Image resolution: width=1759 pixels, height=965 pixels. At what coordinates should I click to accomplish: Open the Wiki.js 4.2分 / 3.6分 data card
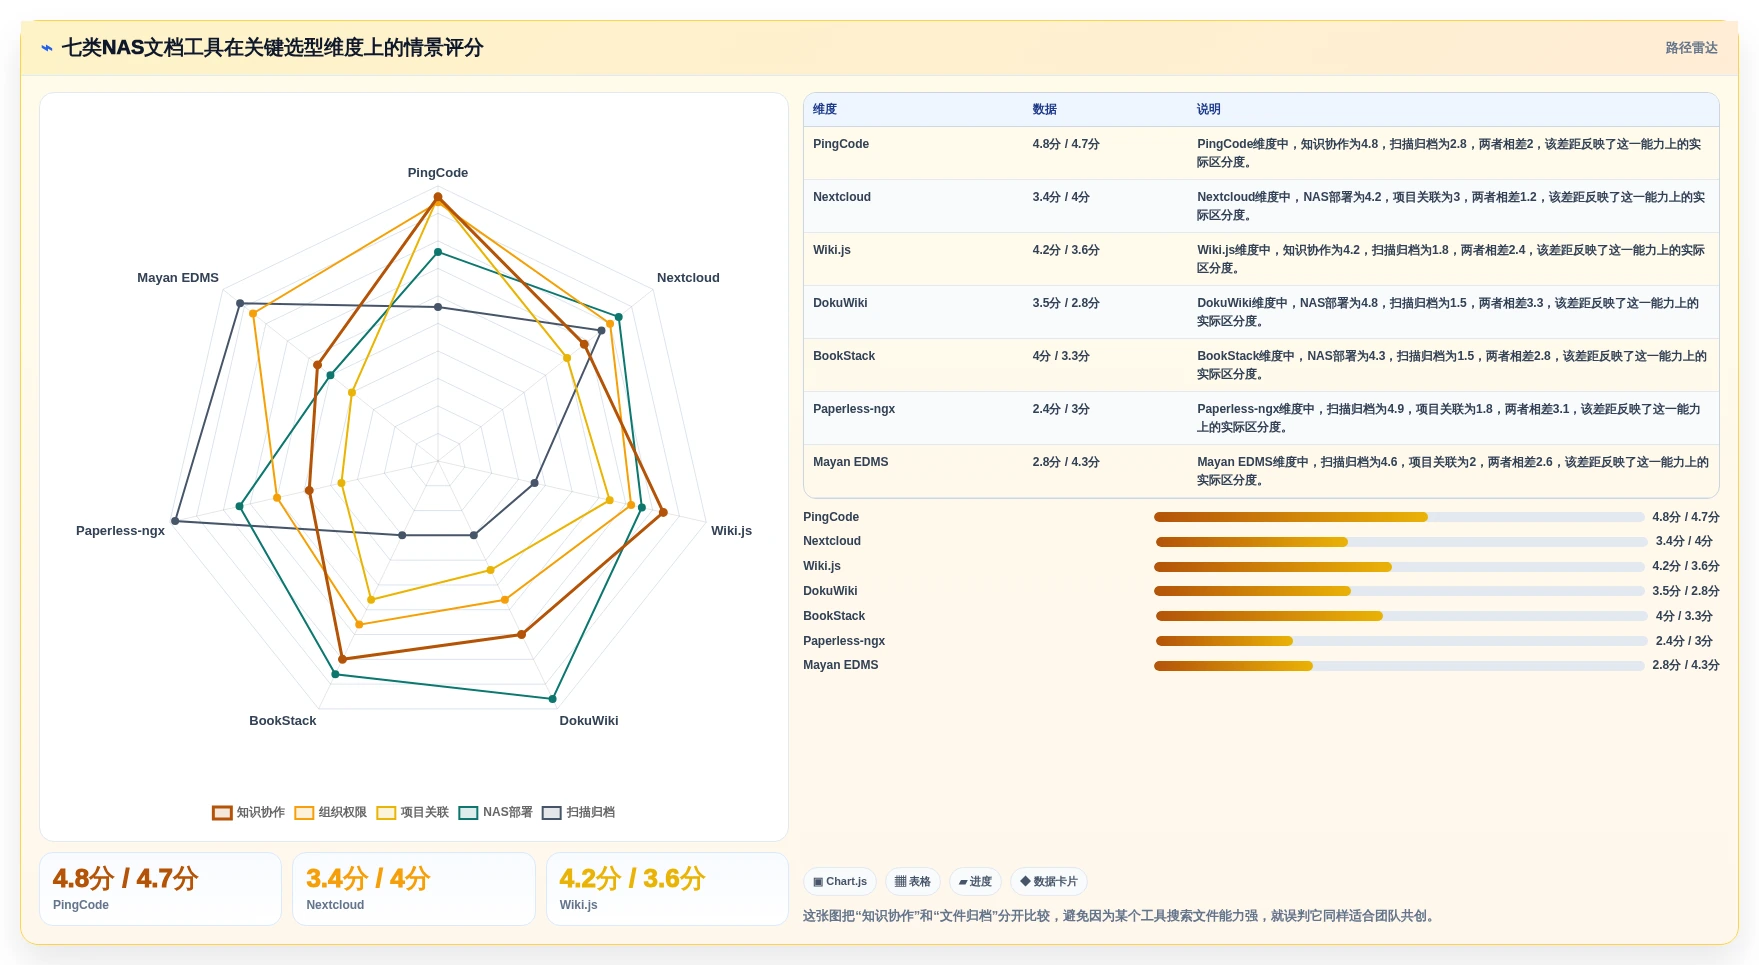[667, 889]
